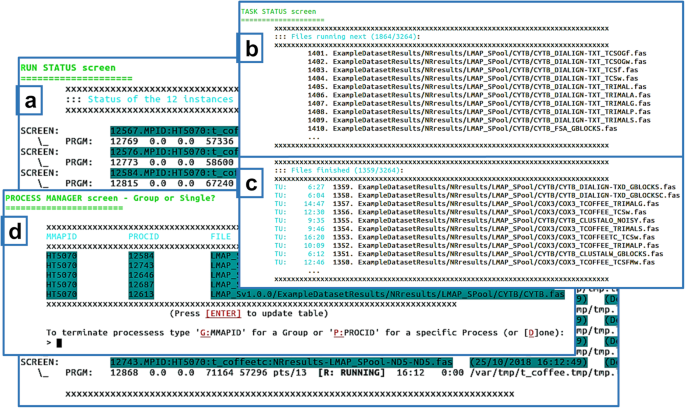Select the 'Files running next (1864/3264)' header

pyautogui.click(x=347, y=37)
